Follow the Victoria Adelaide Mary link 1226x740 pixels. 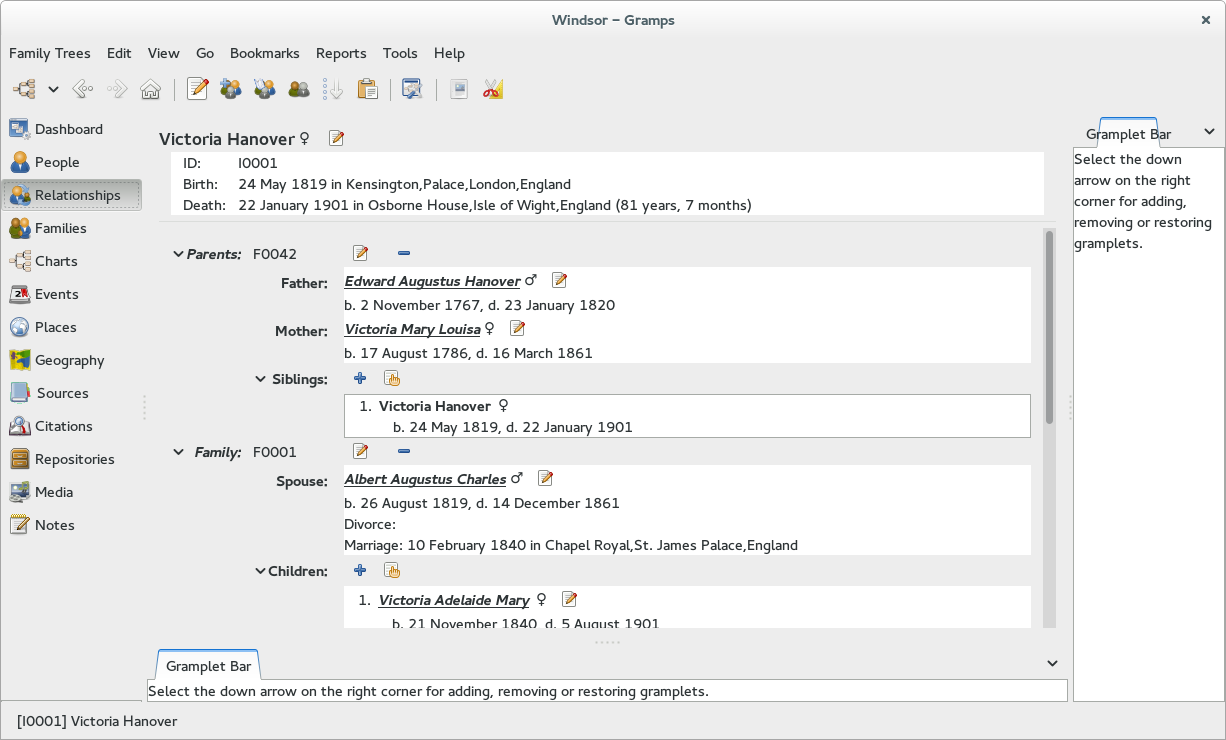tap(454, 600)
